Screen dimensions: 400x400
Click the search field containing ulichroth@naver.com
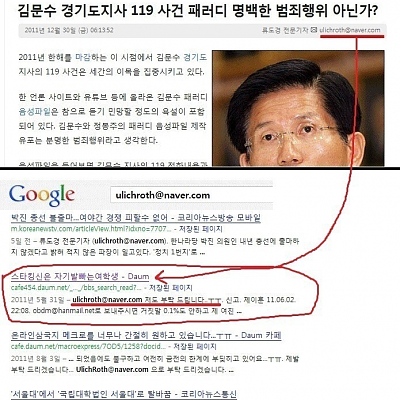click(x=192, y=195)
